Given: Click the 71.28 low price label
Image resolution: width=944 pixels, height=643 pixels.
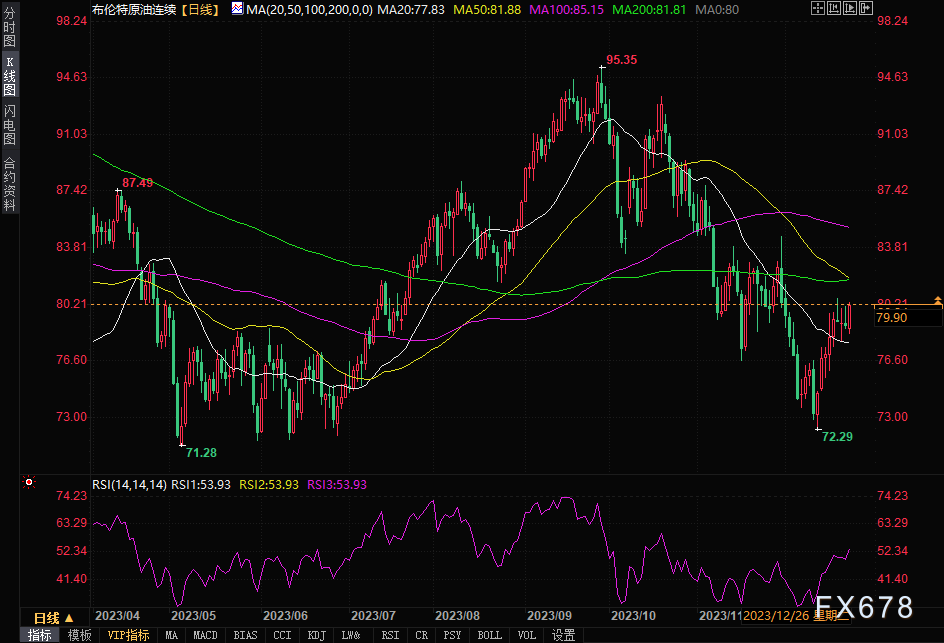Looking at the screenshot, I should (201, 453).
